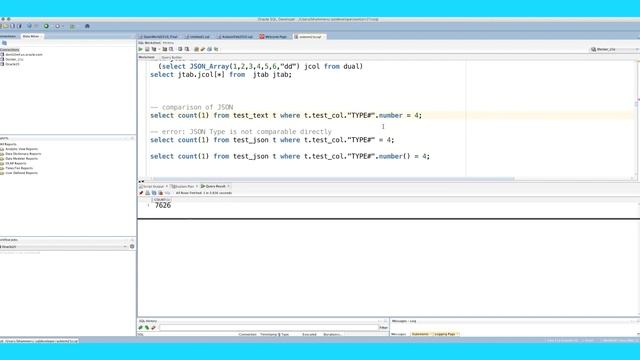The height and width of the screenshot is (360, 640).
Task: Click Forward navigation icon in main toolbar
Action: point(58,26)
